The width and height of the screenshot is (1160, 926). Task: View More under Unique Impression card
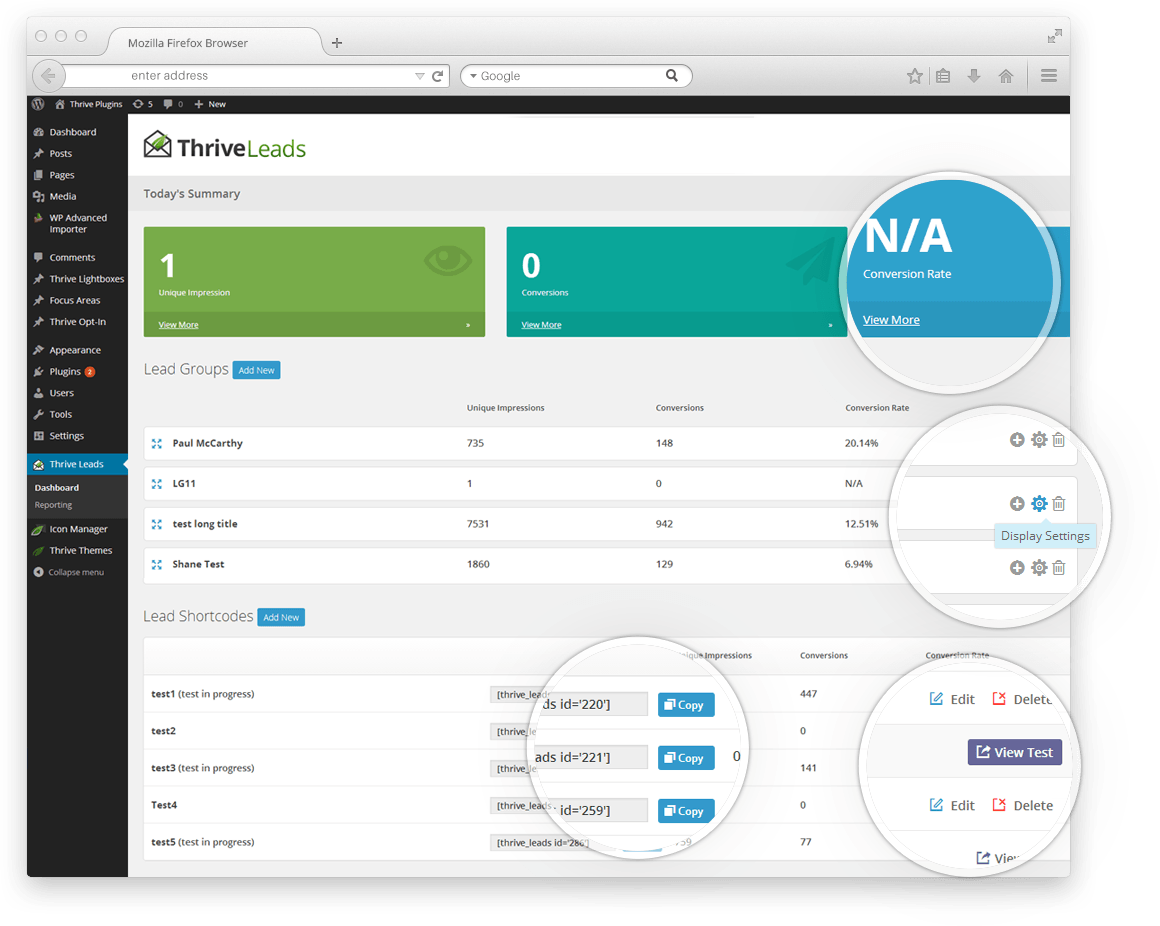point(178,325)
